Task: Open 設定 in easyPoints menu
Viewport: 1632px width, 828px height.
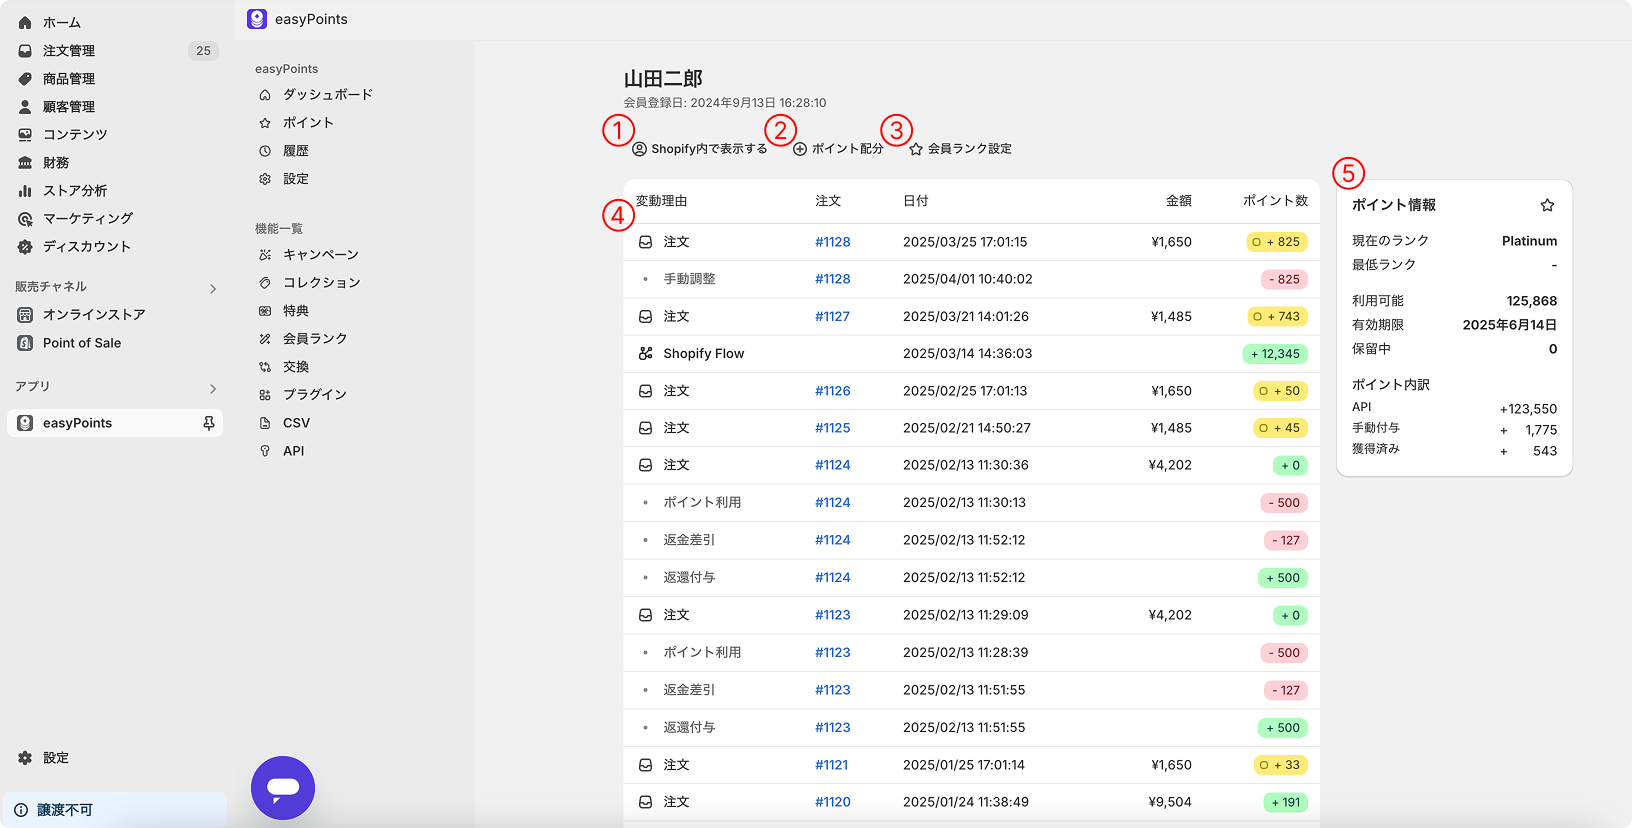Action: [x=296, y=178]
